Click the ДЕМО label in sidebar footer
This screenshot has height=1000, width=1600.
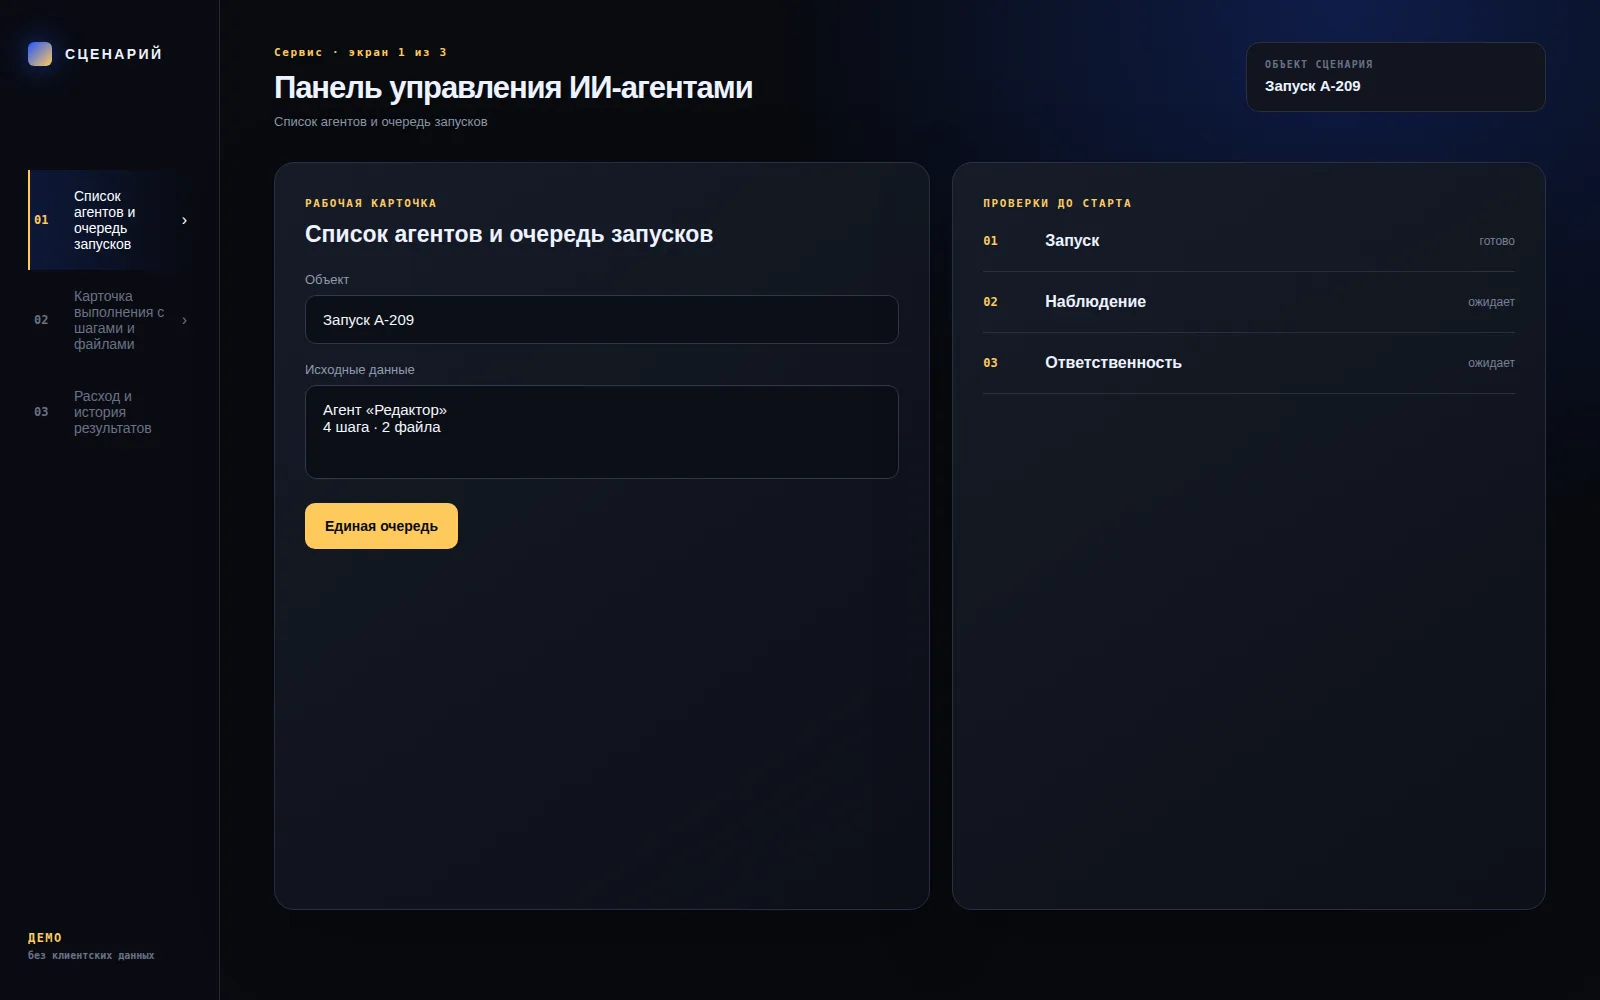click(45, 938)
